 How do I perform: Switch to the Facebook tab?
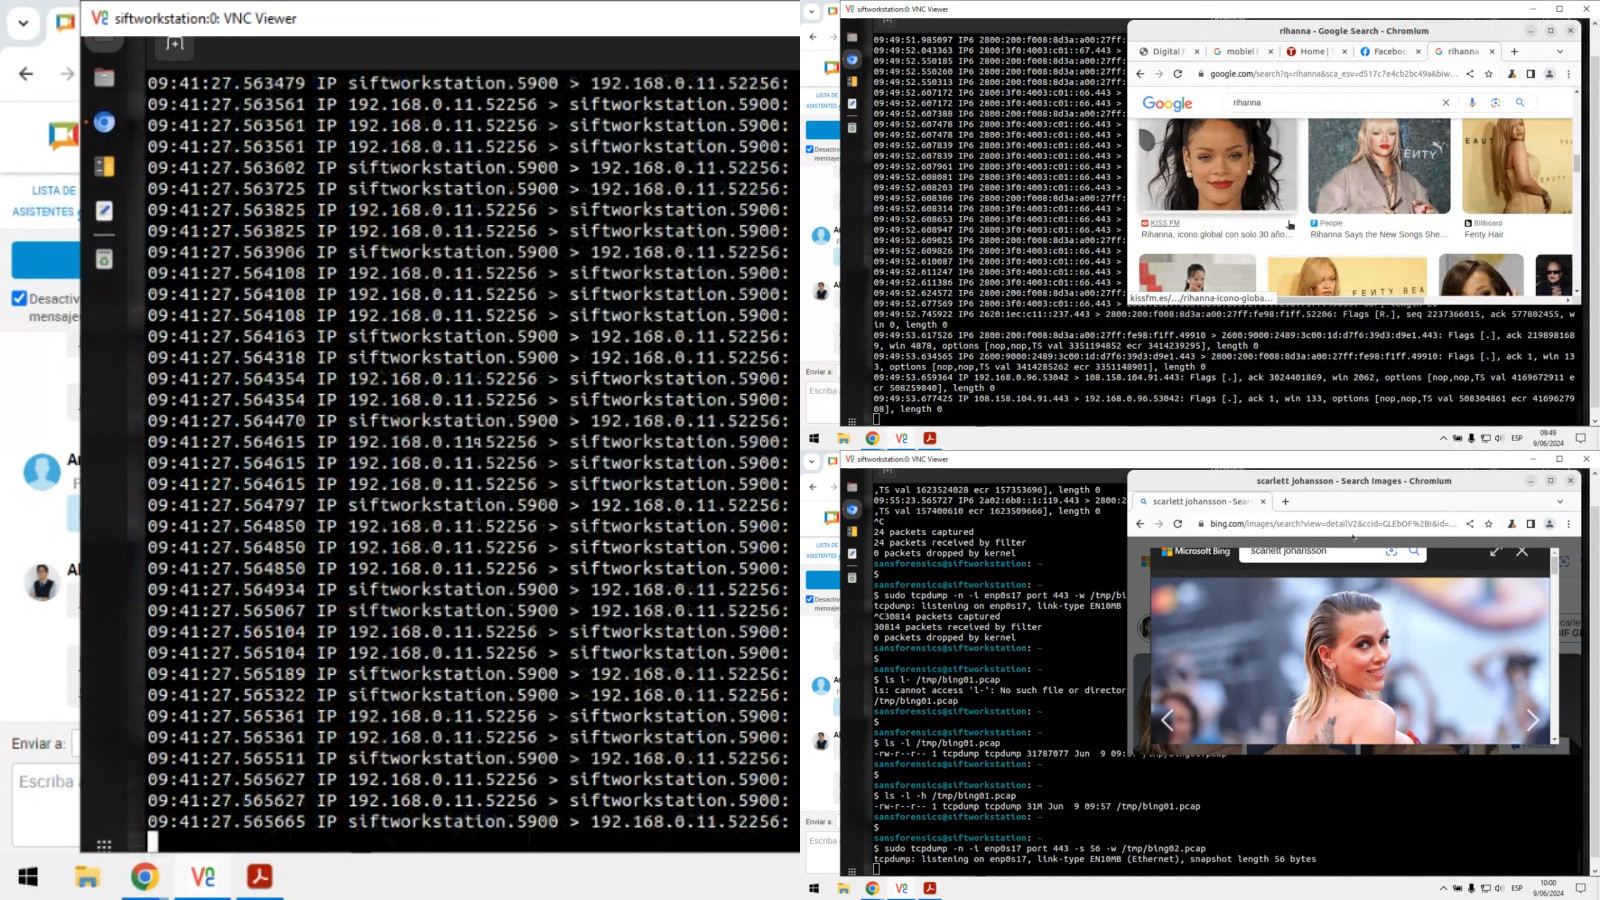tap(1390, 52)
